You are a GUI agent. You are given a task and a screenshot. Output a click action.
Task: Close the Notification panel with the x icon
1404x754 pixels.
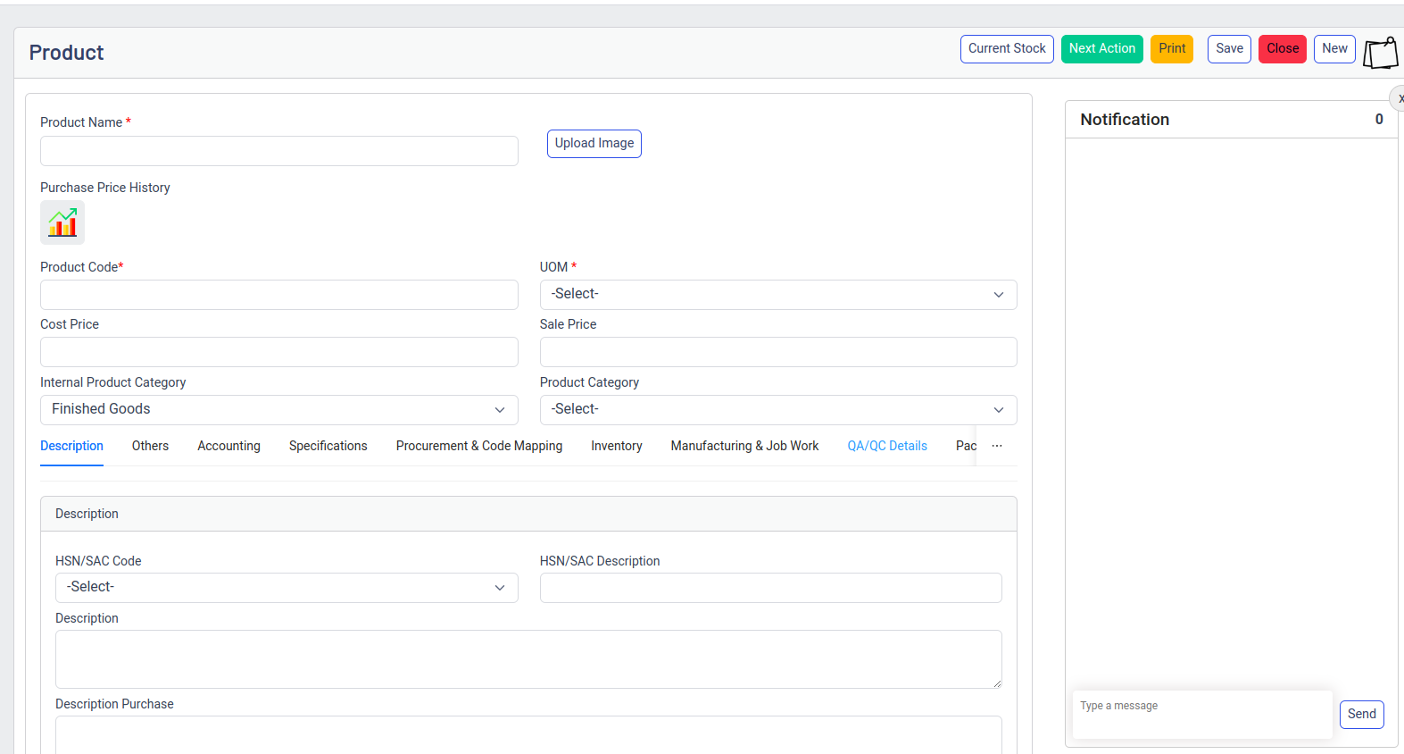point(1398,98)
